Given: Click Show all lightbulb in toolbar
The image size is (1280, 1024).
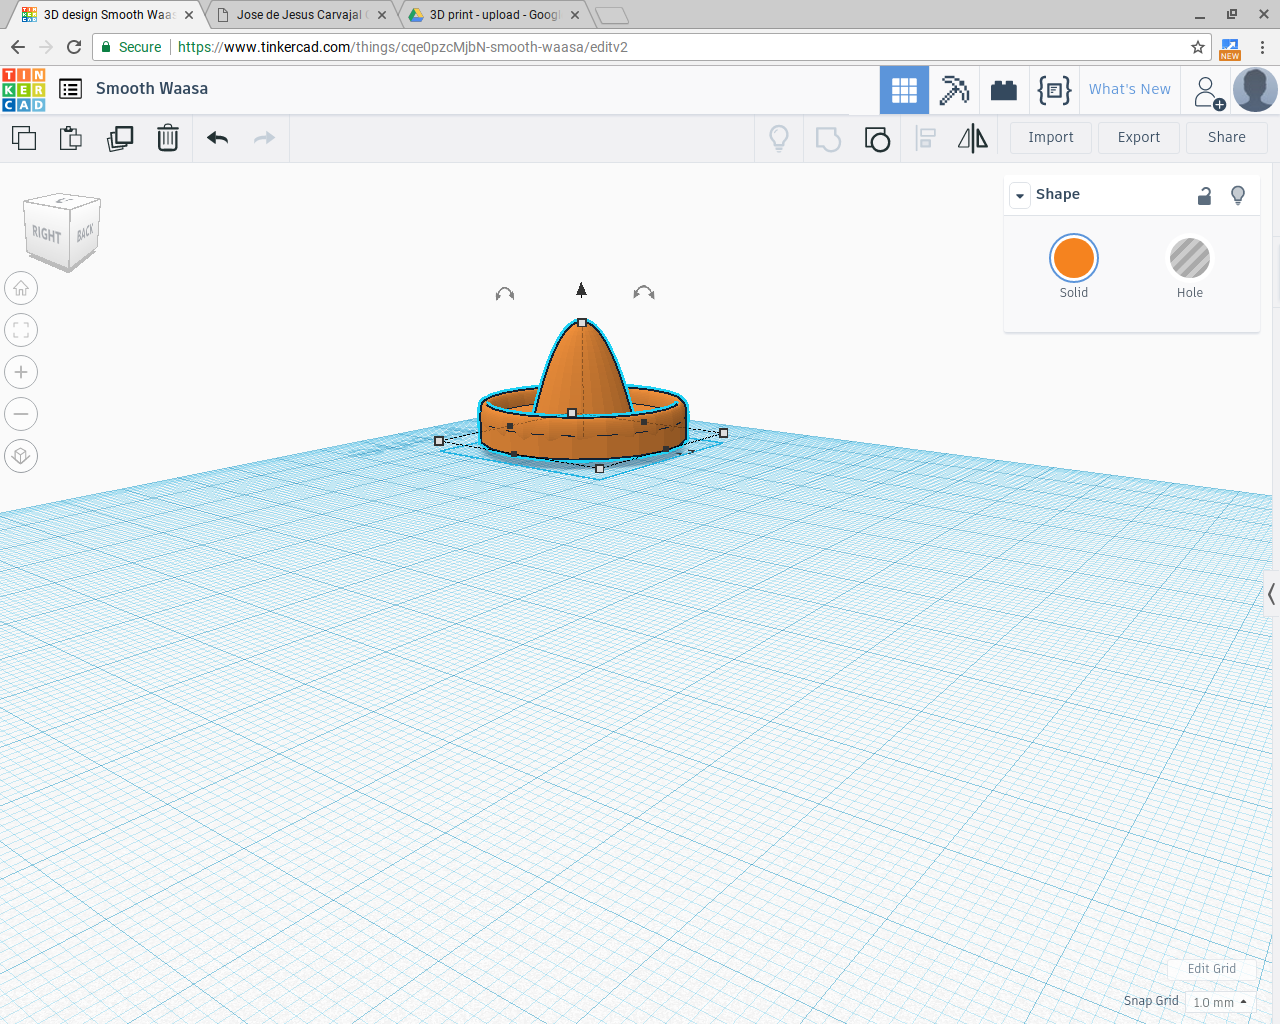Looking at the screenshot, I should click(779, 138).
